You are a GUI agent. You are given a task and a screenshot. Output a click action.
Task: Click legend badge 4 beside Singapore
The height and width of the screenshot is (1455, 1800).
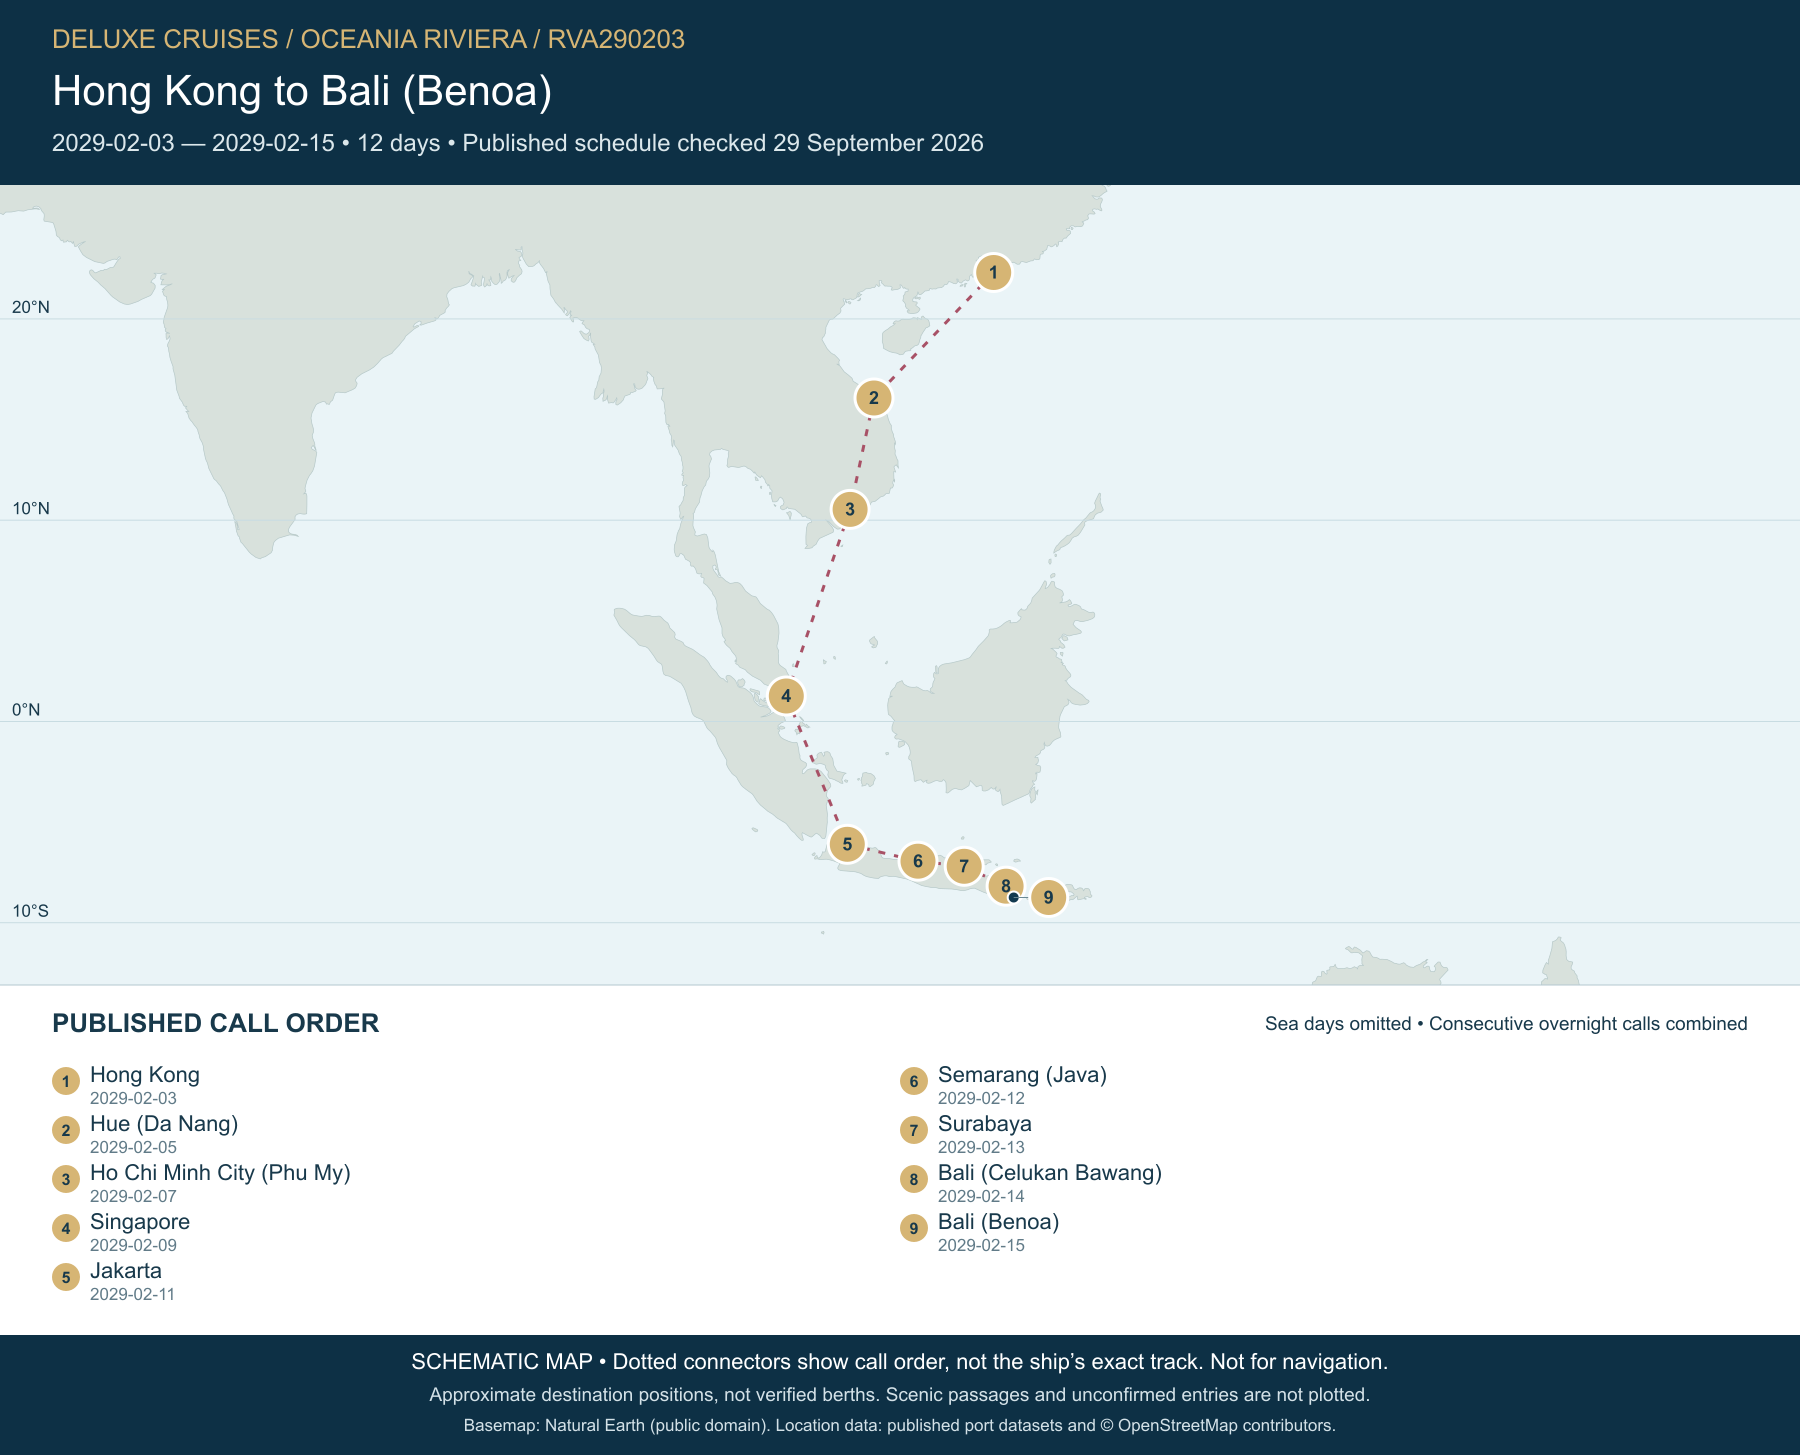66,1228
